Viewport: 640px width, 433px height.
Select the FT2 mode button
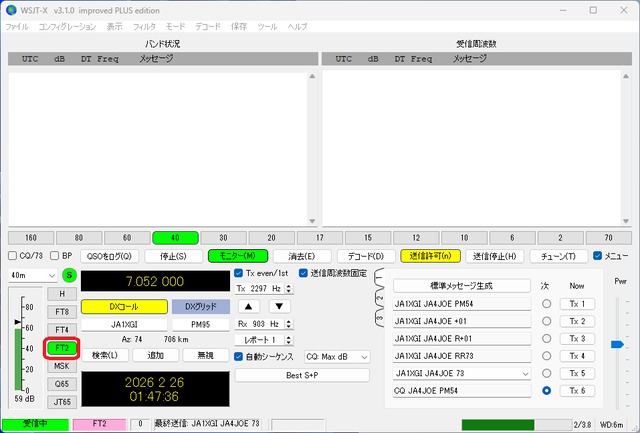pyautogui.click(x=62, y=348)
